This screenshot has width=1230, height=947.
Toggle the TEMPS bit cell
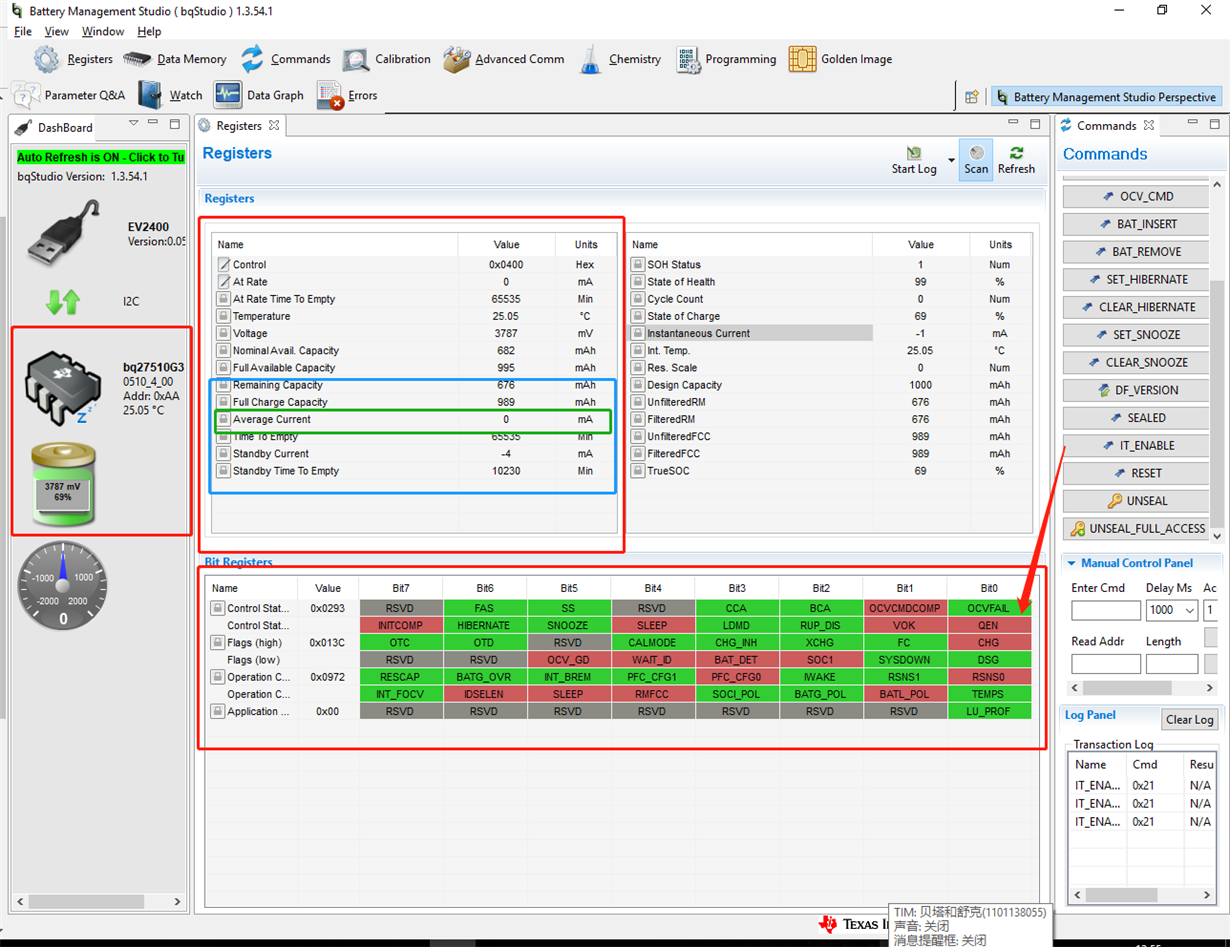(989, 694)
